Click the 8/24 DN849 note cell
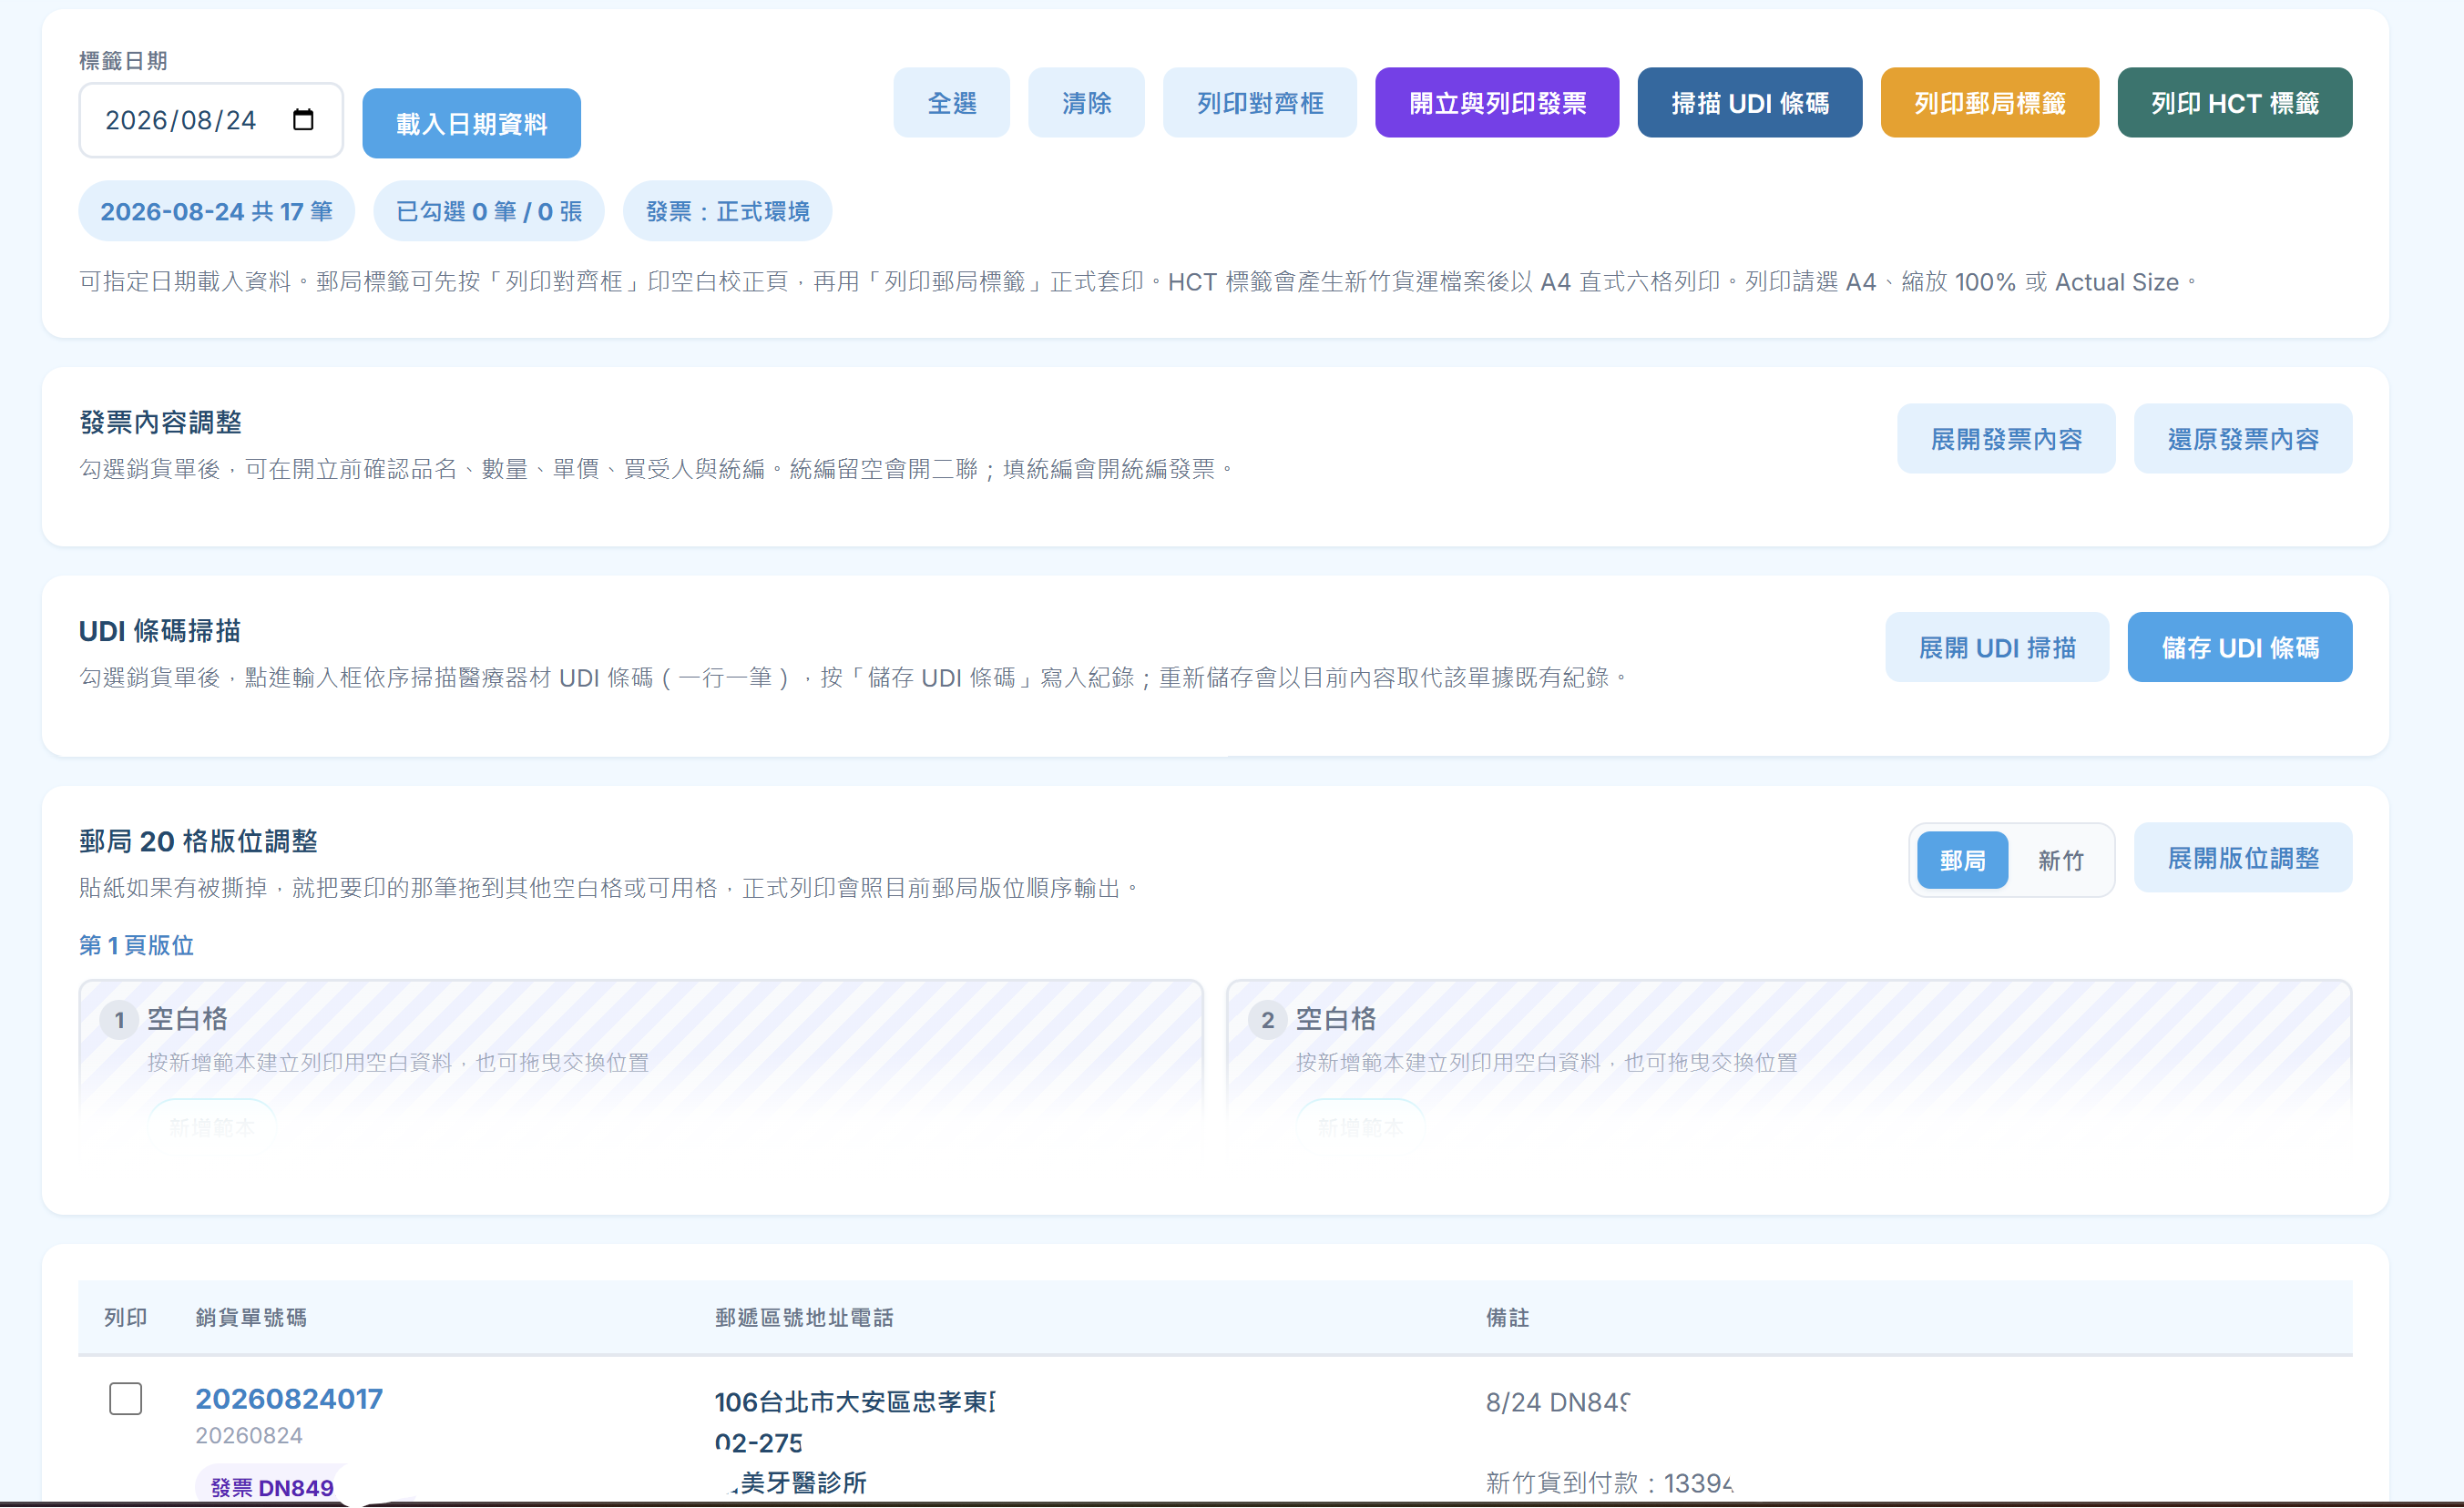 pyautogui.click(x=1557, y=1402)
